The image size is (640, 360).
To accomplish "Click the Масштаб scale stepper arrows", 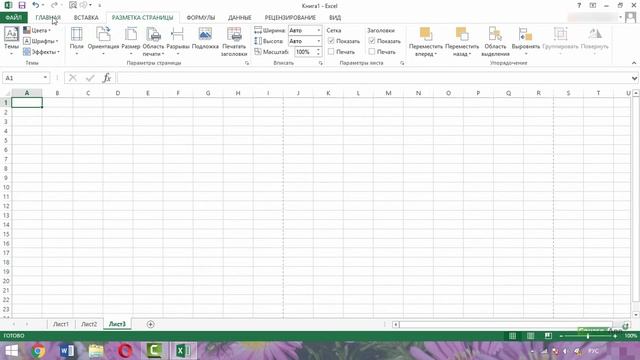I will coord(318,52).
